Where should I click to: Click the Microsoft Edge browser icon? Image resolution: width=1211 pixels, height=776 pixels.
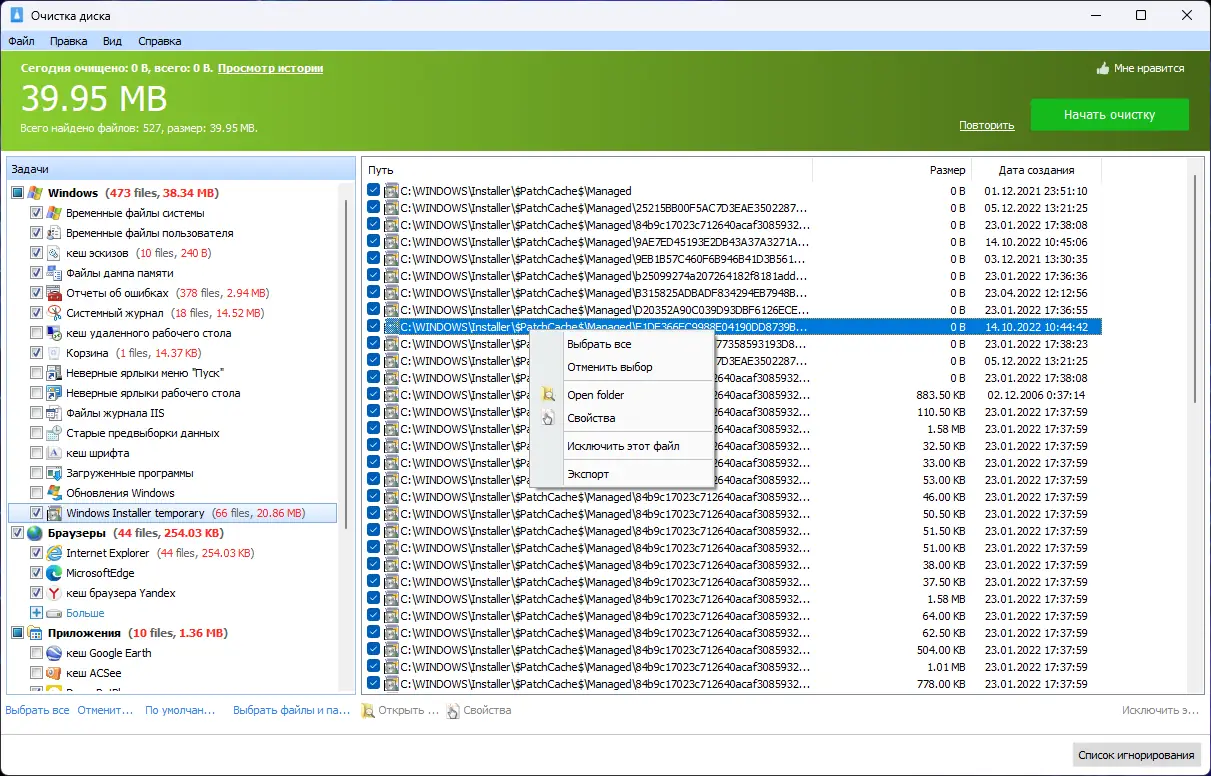[x=55, y=573]
